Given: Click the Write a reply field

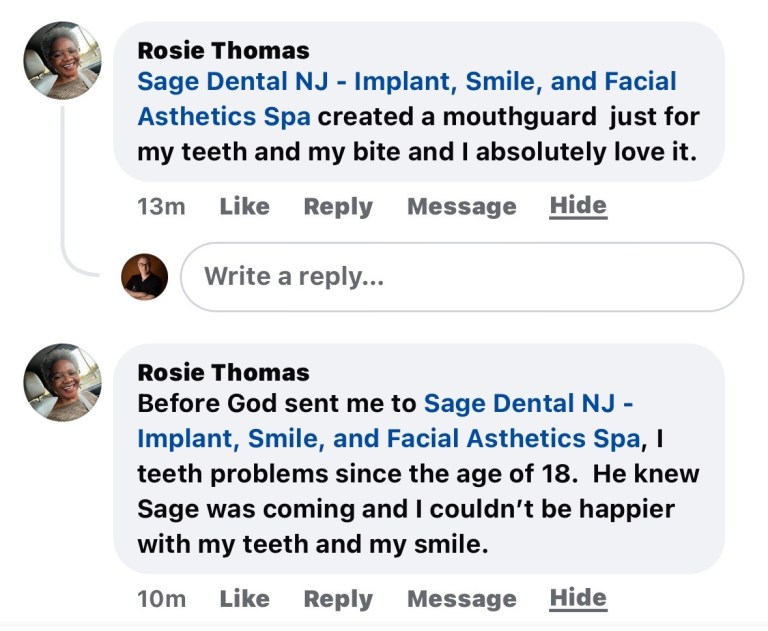Looking at the screenshot, I should point(461,277).
